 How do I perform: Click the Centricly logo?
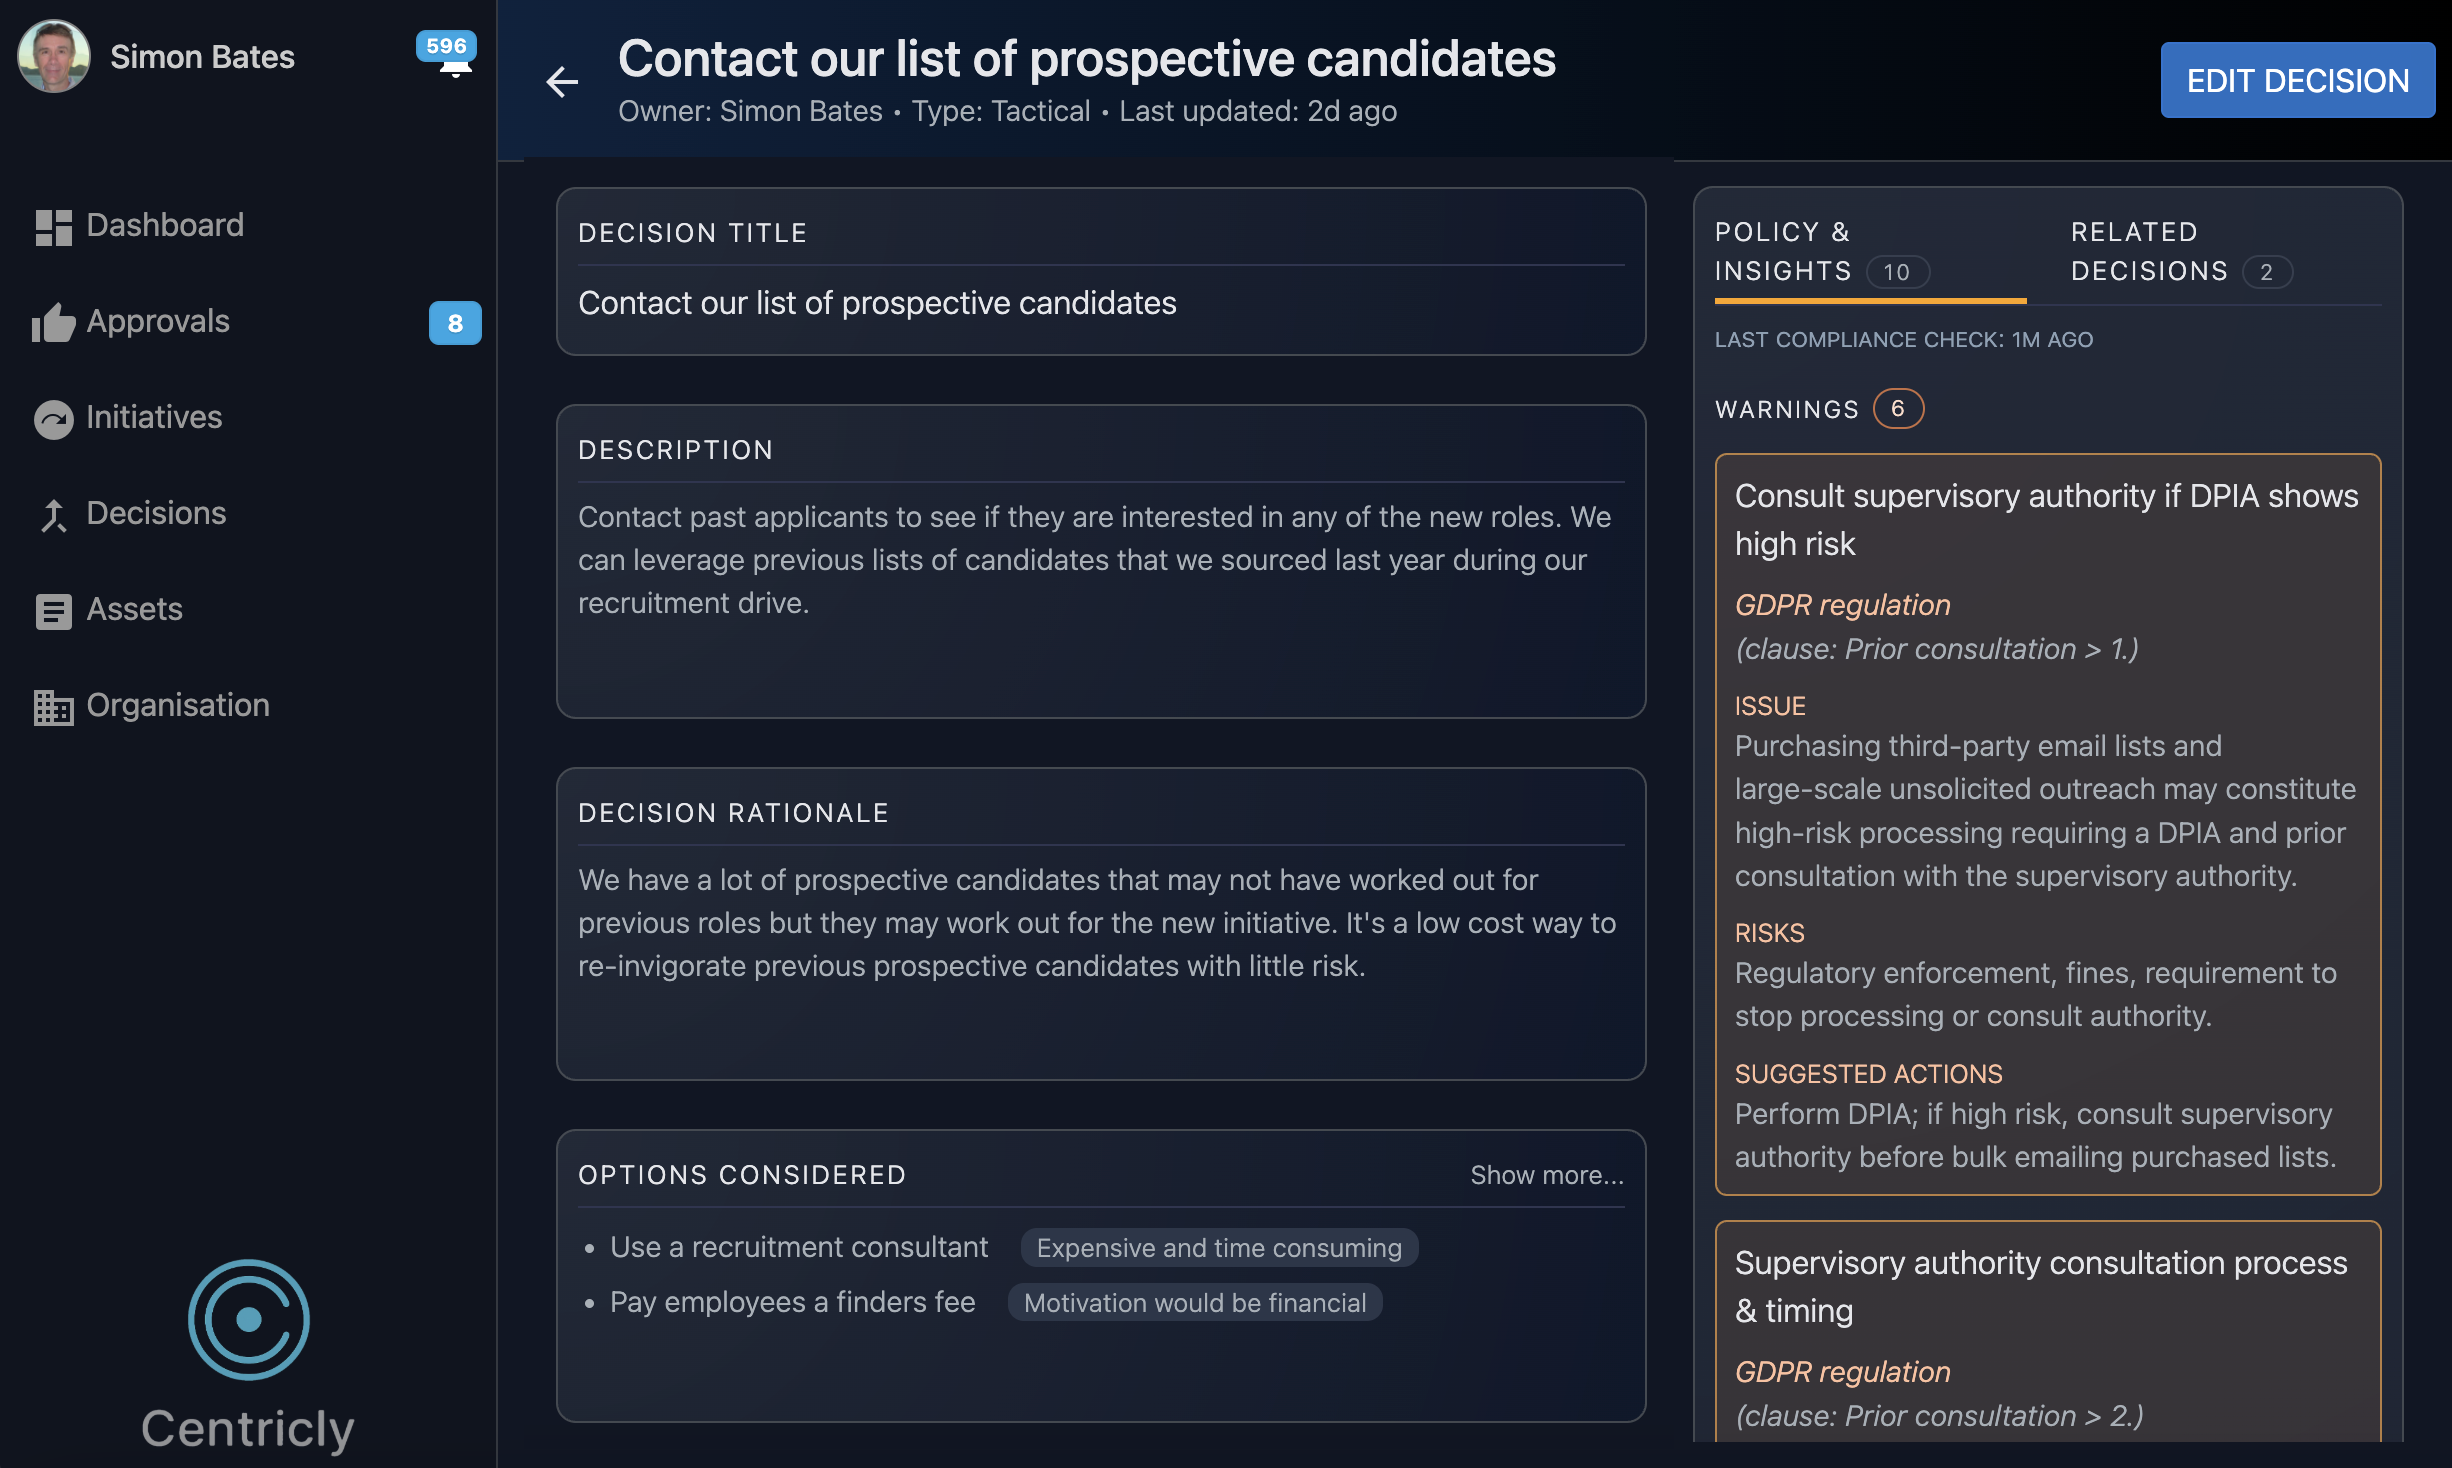247,1321
